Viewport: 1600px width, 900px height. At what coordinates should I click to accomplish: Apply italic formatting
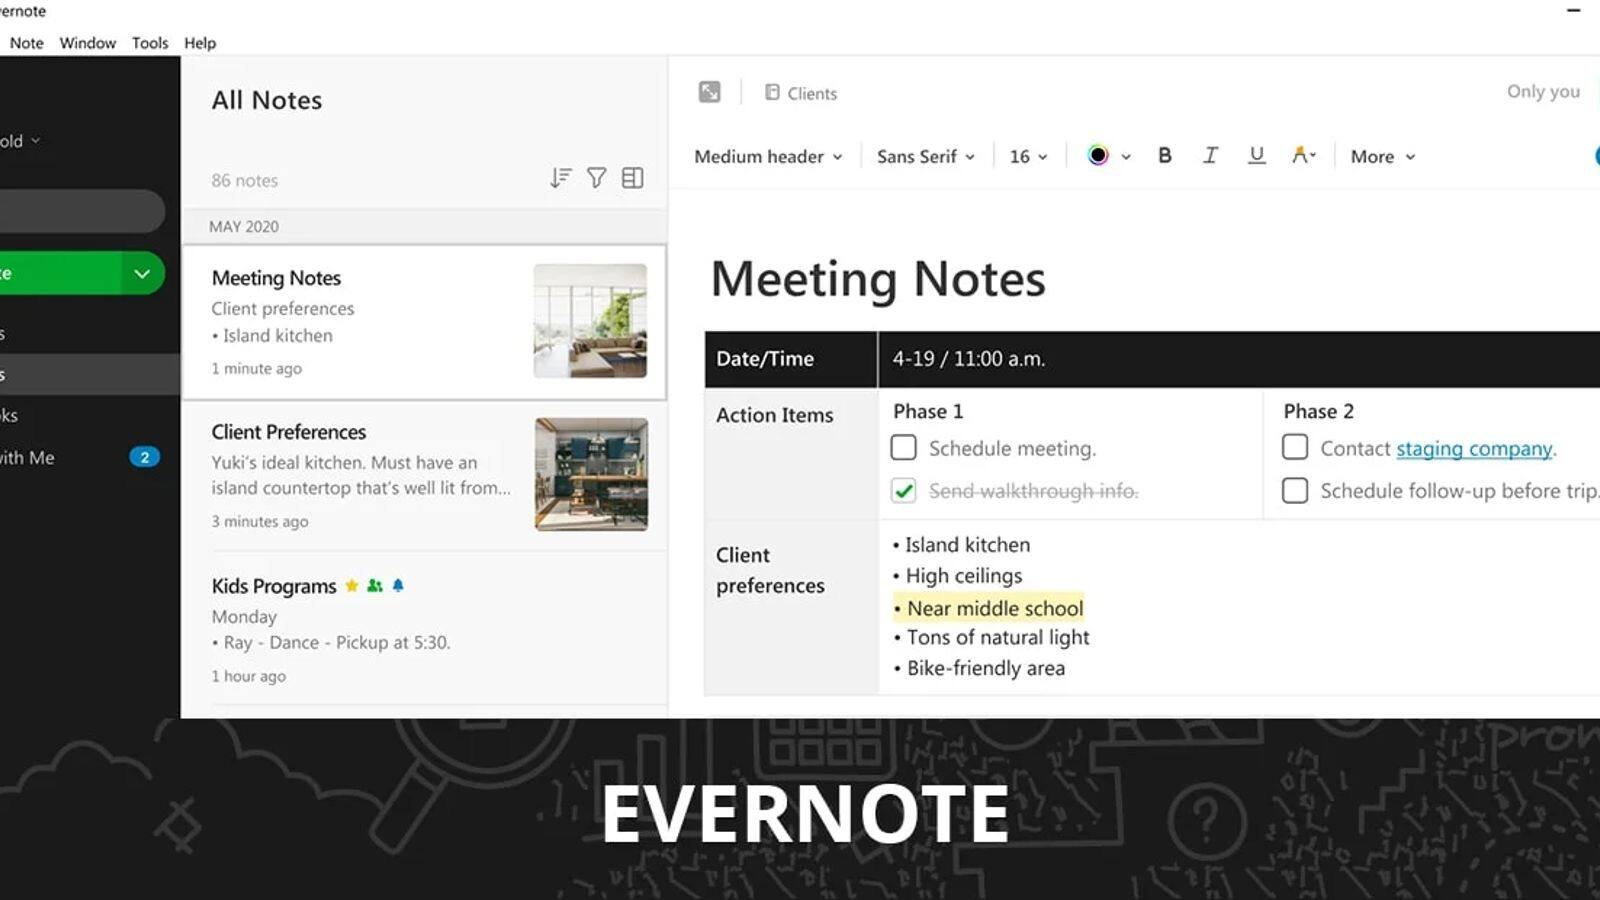coord(1210,156)
